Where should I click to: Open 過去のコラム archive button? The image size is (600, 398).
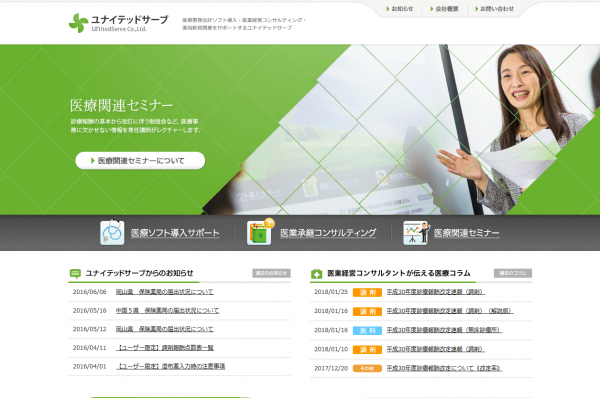pos(513,273)
